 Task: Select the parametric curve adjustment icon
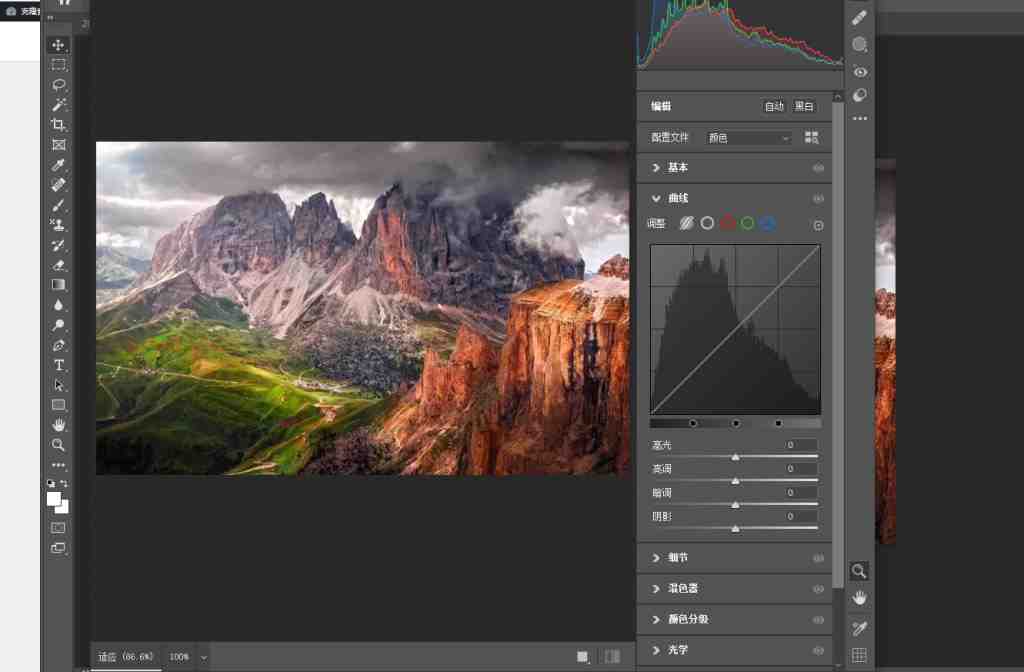pyautogui.click(x=687, y=223)
